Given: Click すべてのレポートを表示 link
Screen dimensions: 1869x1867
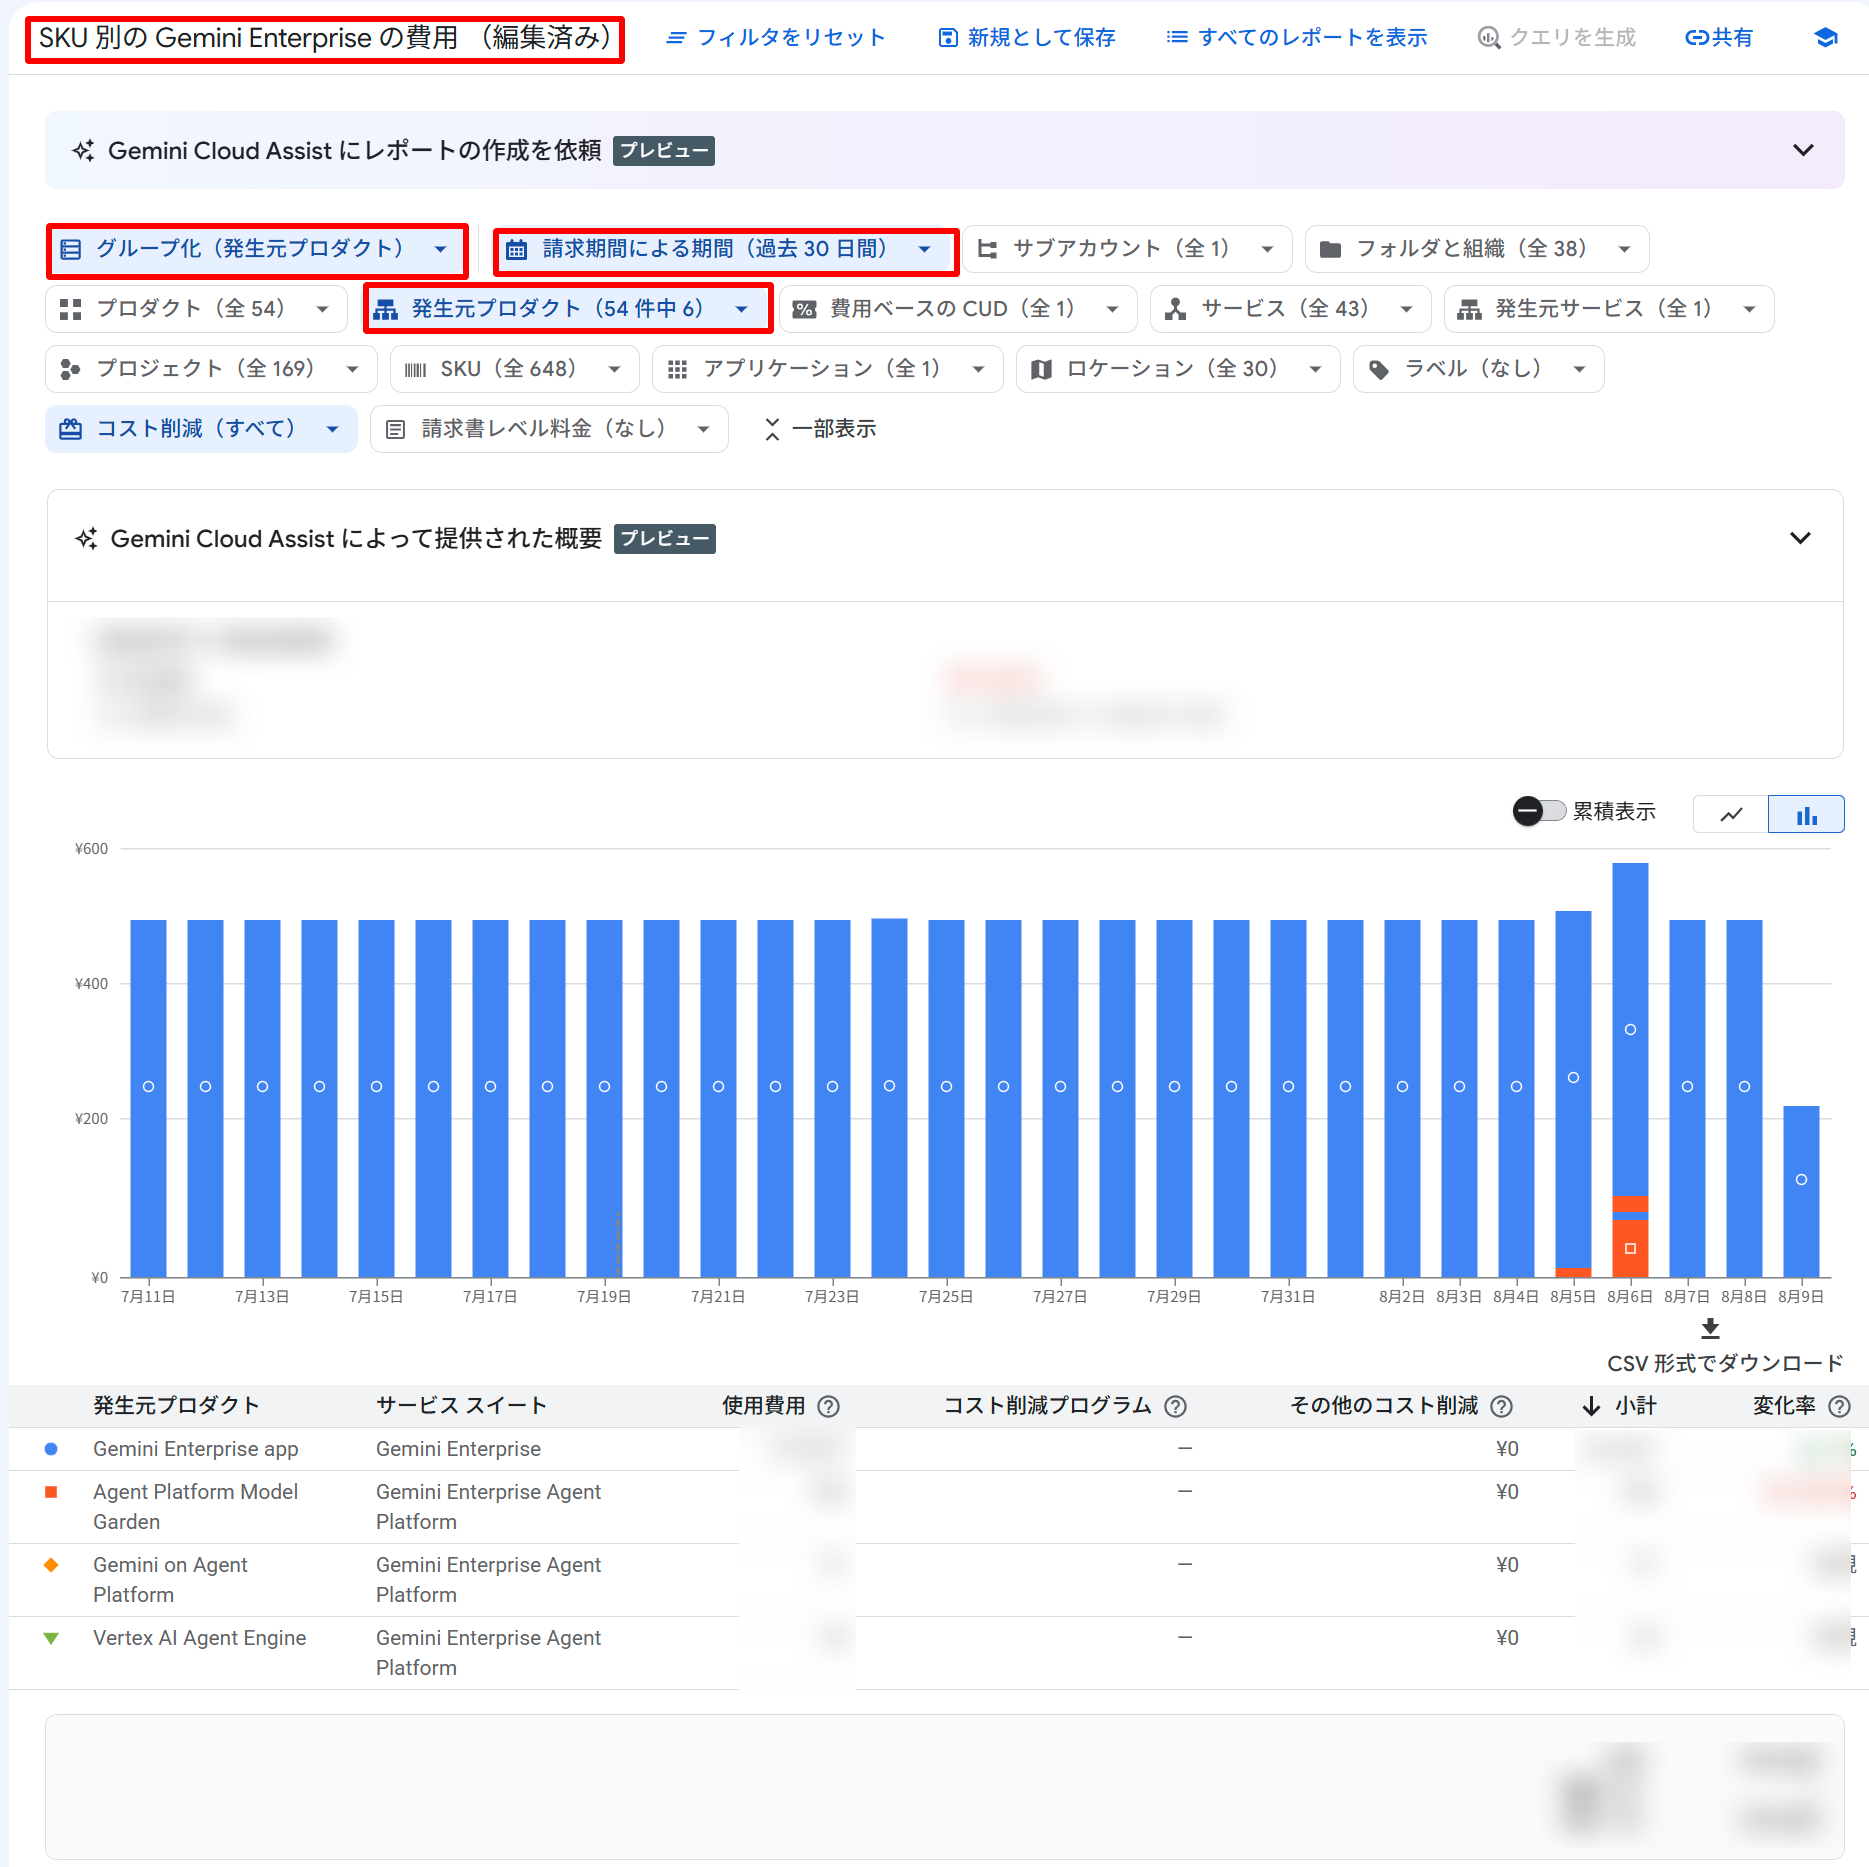Looking at the screenshot, I should click(1297, 38).
